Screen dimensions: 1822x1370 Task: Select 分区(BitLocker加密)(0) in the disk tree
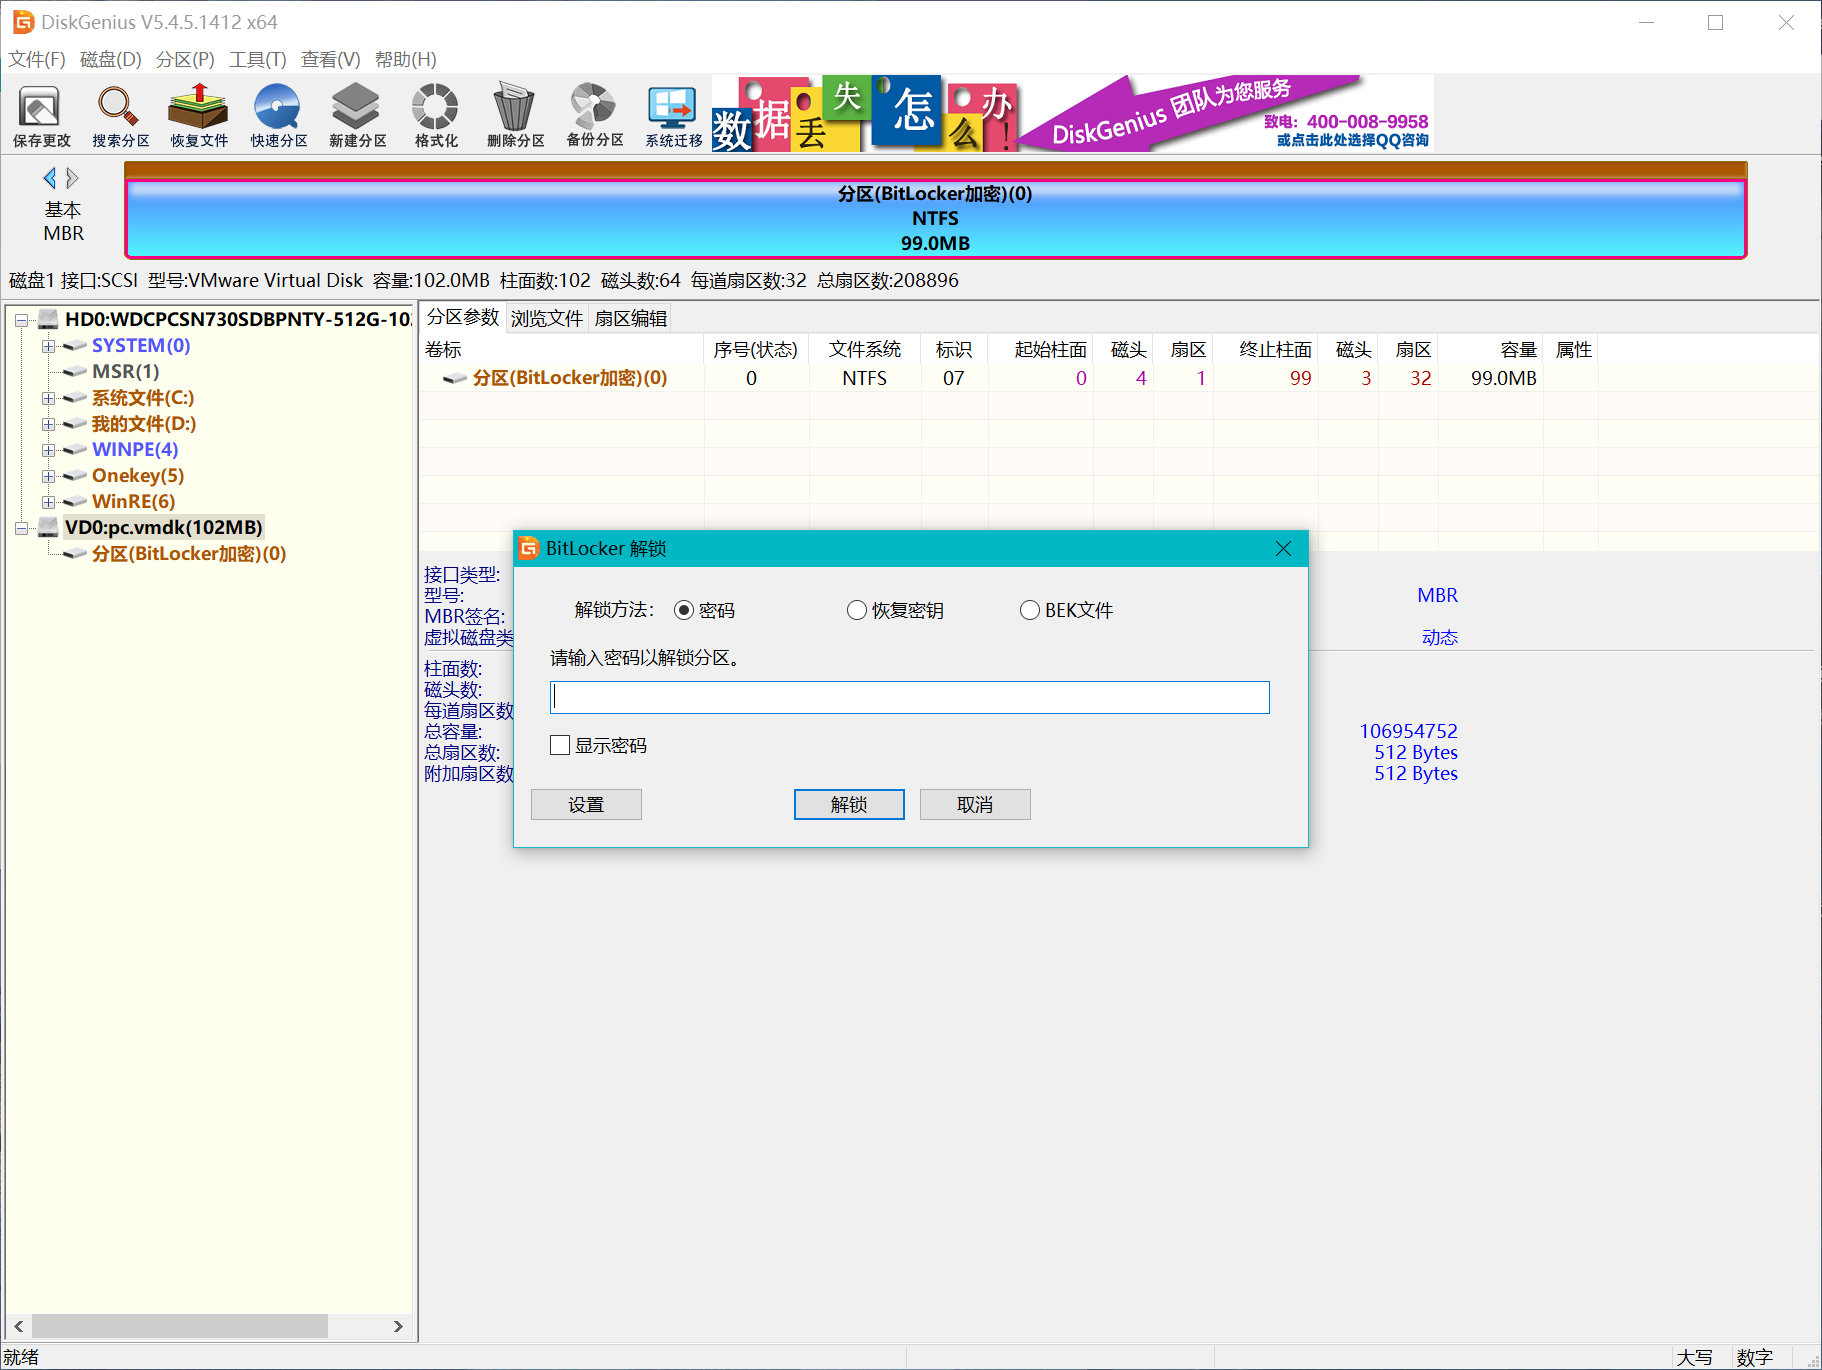point(189,554)
